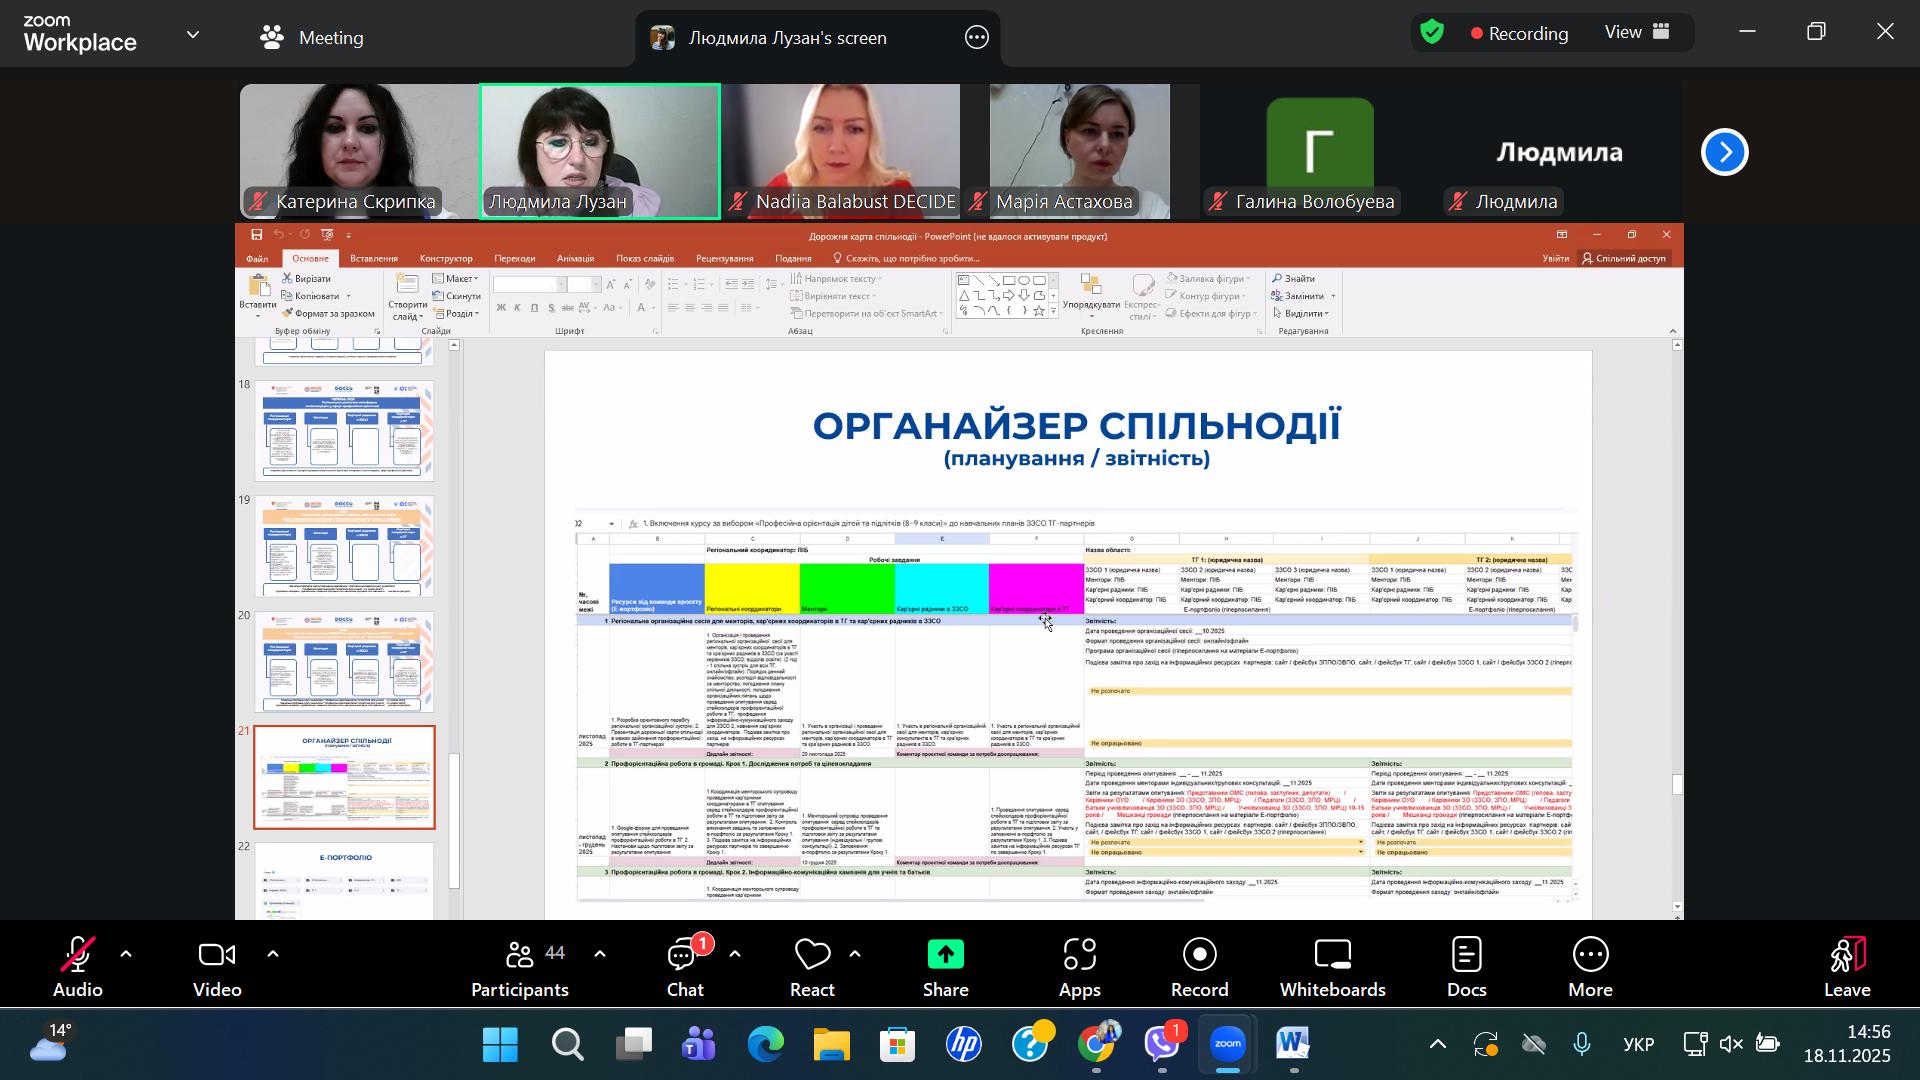Click the green Share screen icon

point(945,956)
